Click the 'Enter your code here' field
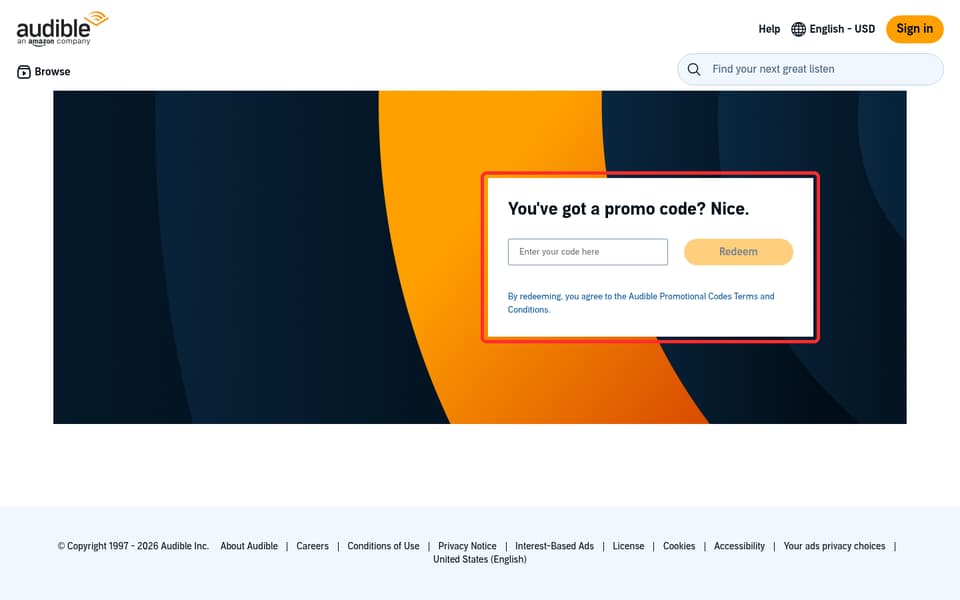 pos(588,252)
